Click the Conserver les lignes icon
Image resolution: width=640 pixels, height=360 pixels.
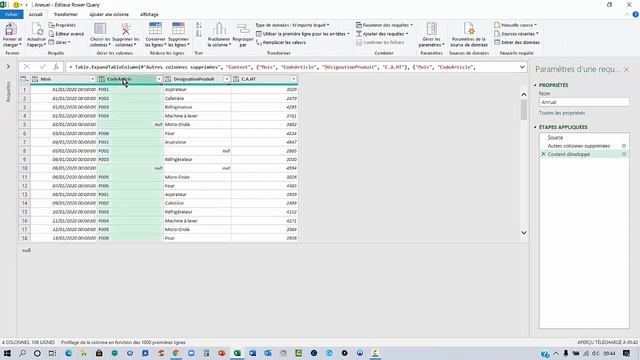pos(155,29)
